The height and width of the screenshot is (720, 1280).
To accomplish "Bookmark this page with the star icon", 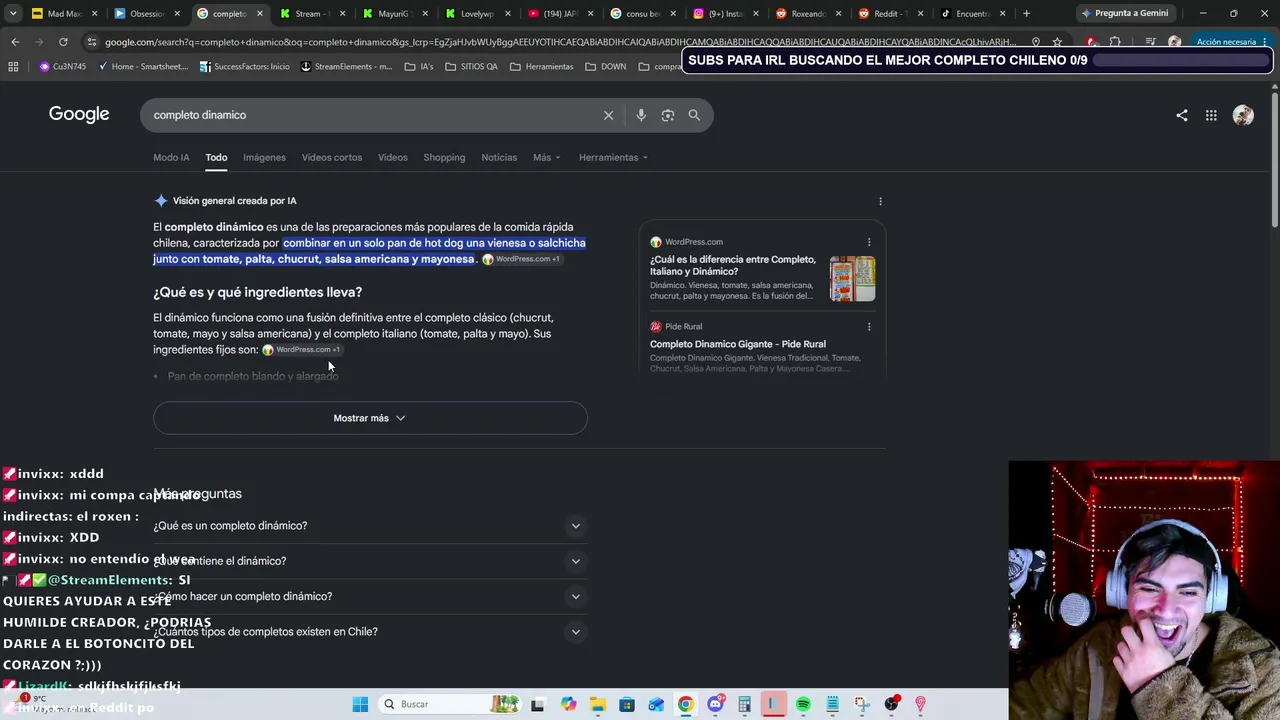I will [1057, 42].
